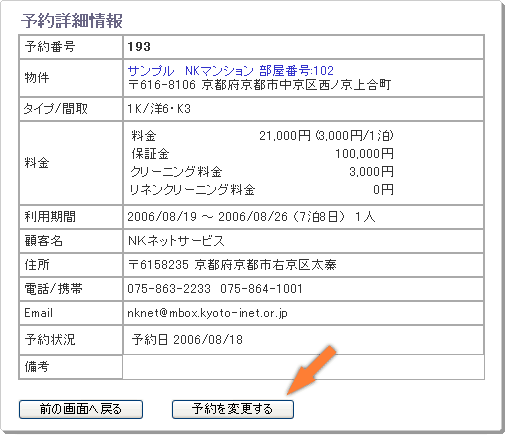This screenshot has width=505, height=435.
Task: Select the Email row label
Action: 38,313
